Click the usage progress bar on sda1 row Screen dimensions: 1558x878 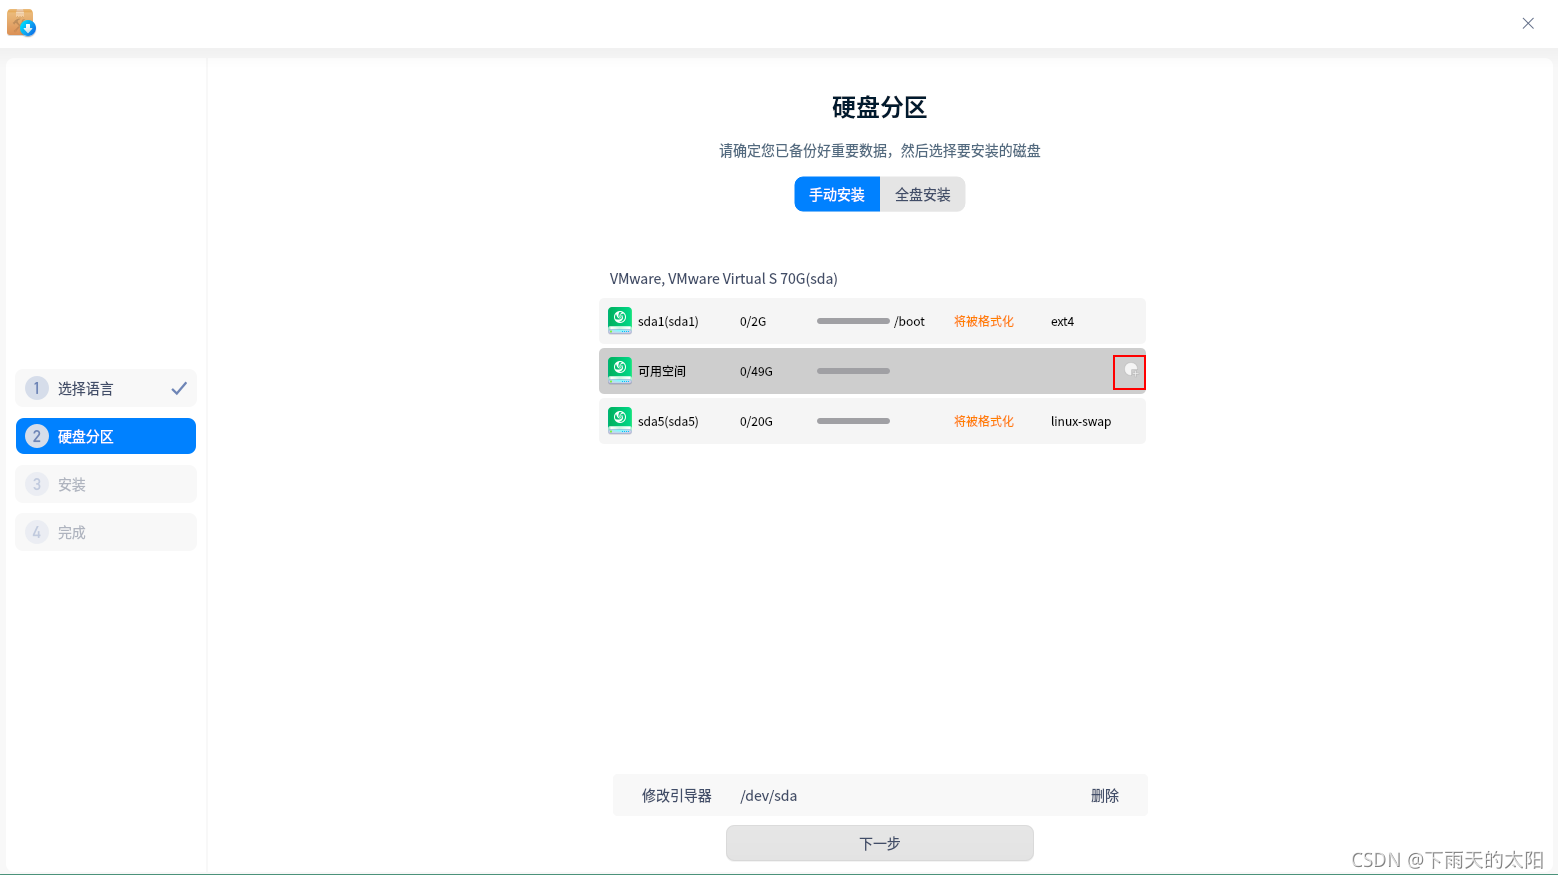click(853, 321)
